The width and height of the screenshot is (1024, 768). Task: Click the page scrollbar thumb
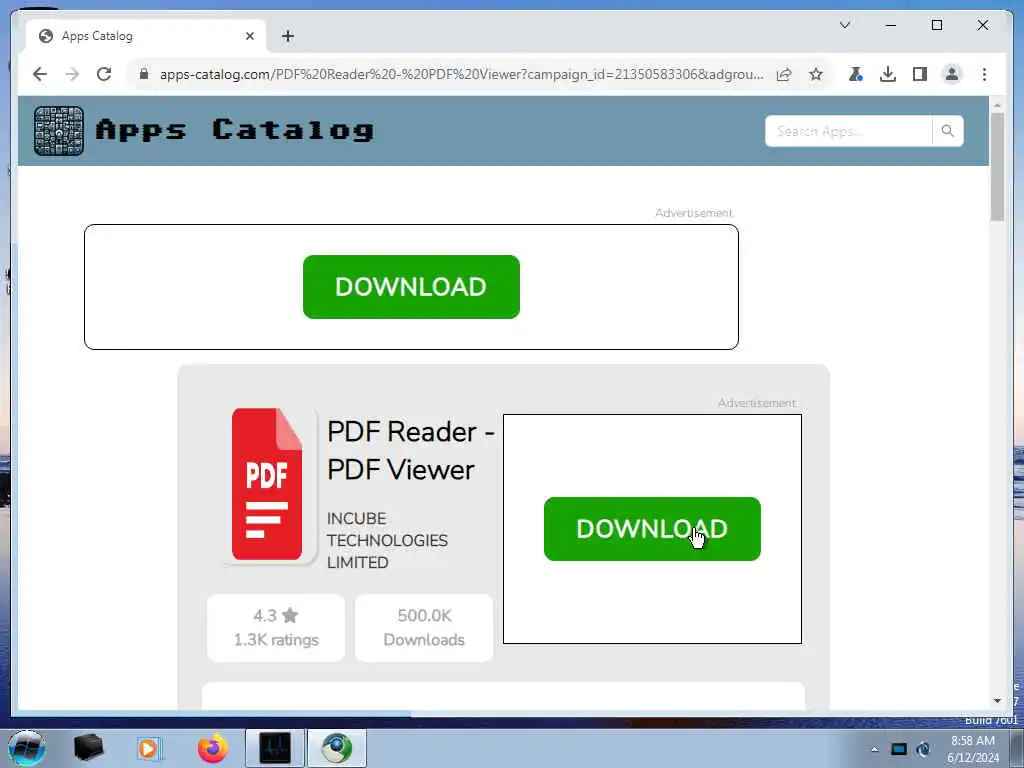point(997,167)
